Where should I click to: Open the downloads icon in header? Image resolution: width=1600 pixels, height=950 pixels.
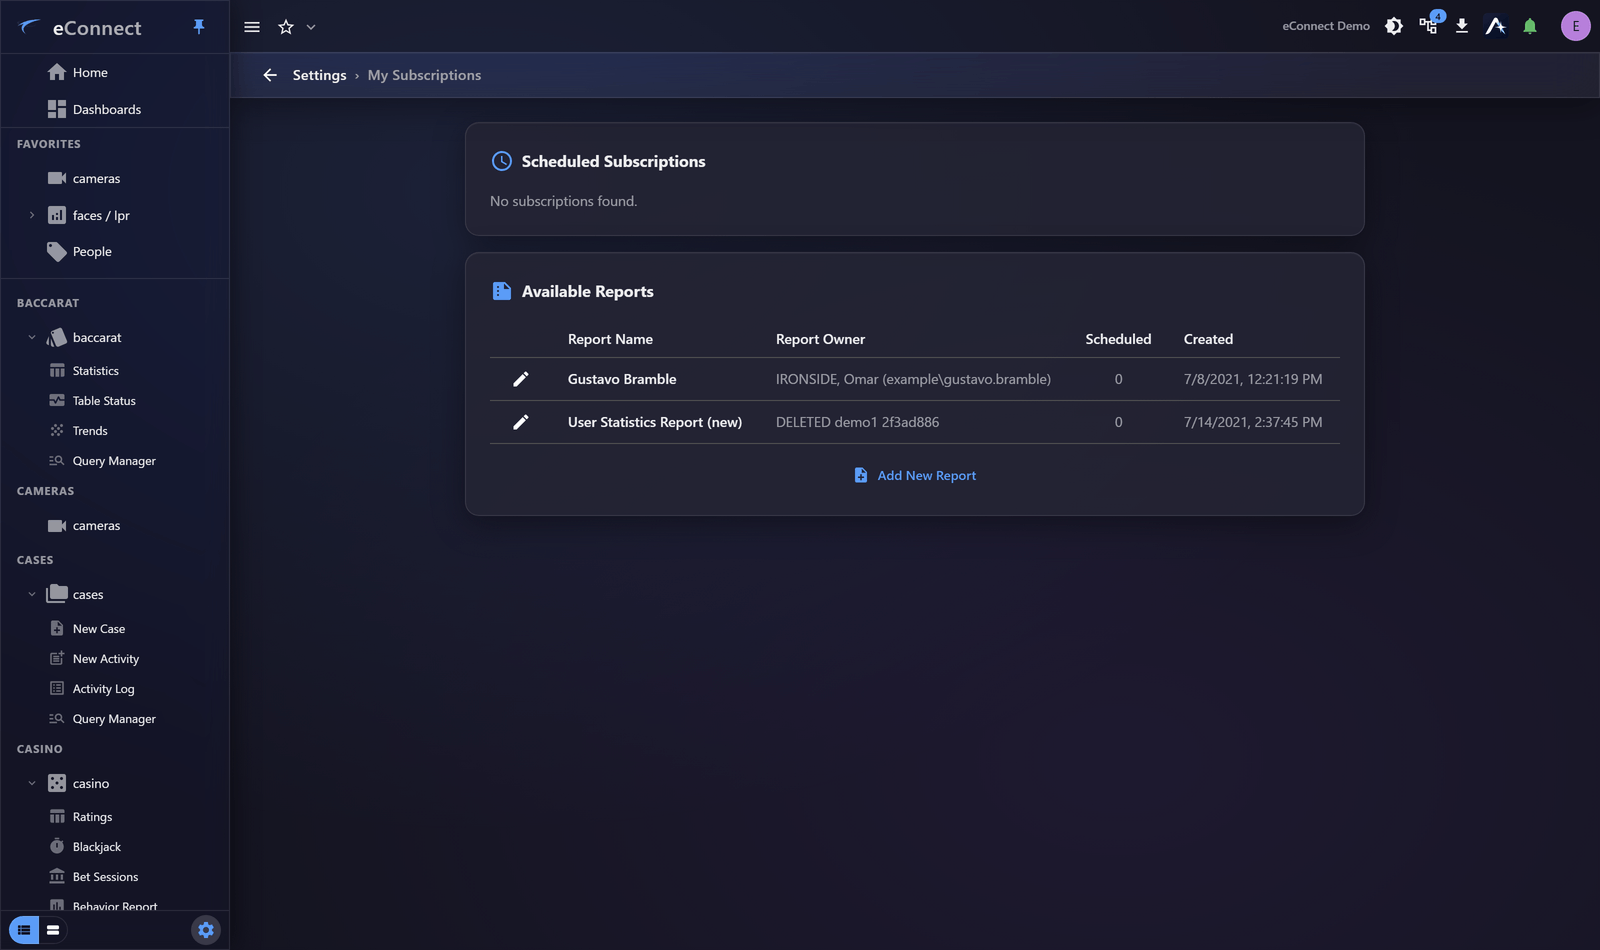pyautogui.click(x=1462, y=26)
